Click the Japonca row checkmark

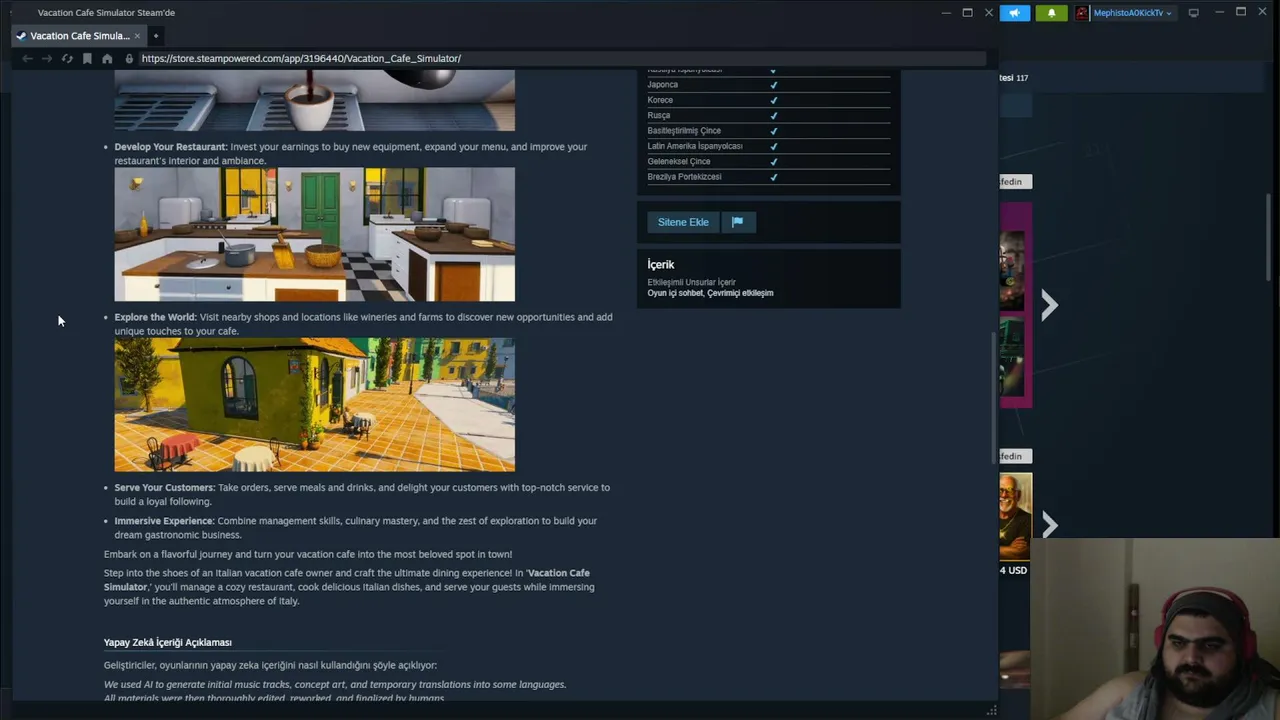[773, 85]
